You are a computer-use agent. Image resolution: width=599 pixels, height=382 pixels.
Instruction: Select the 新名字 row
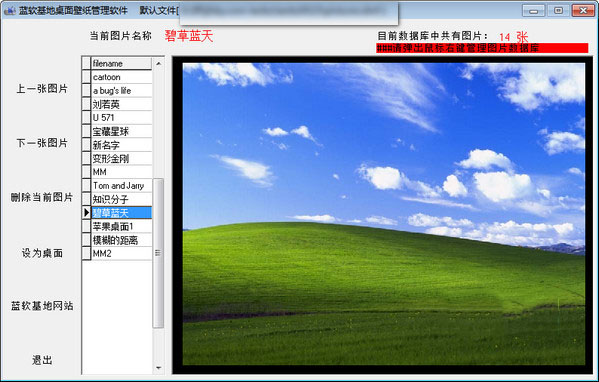pos(121,145)
